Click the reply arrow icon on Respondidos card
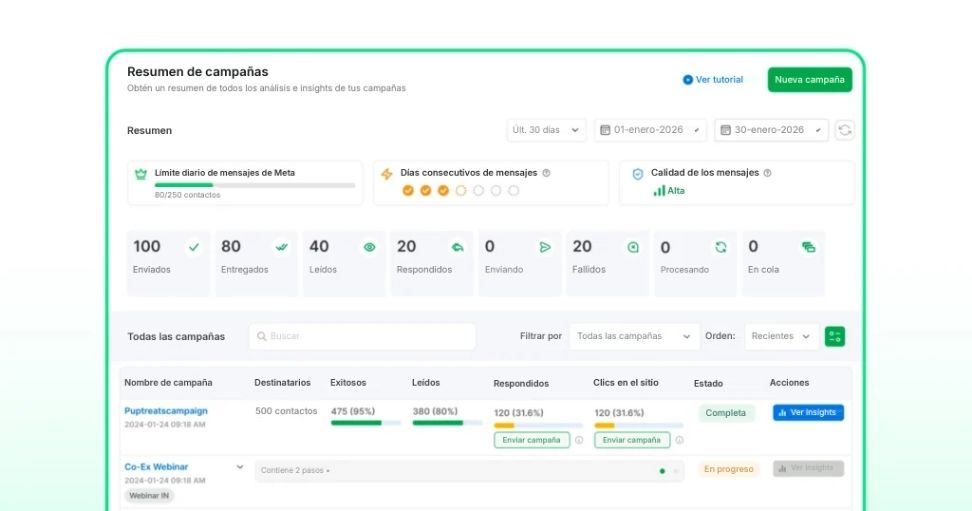The width and height of the screenshot is (972, 511). point(457,247)
